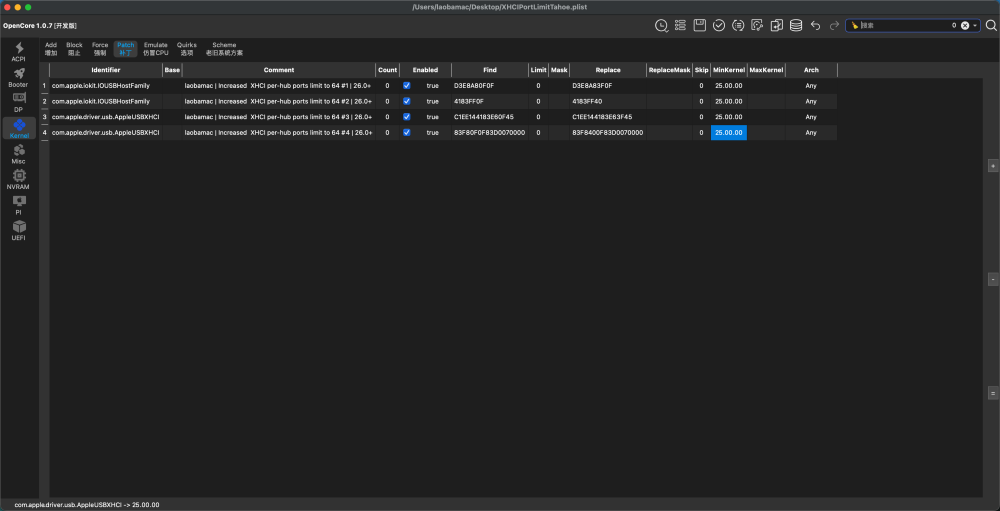This screenshot has height=511, width=1000.
Task: Select Find cell 4183FF0F
Action: [490, 101]
